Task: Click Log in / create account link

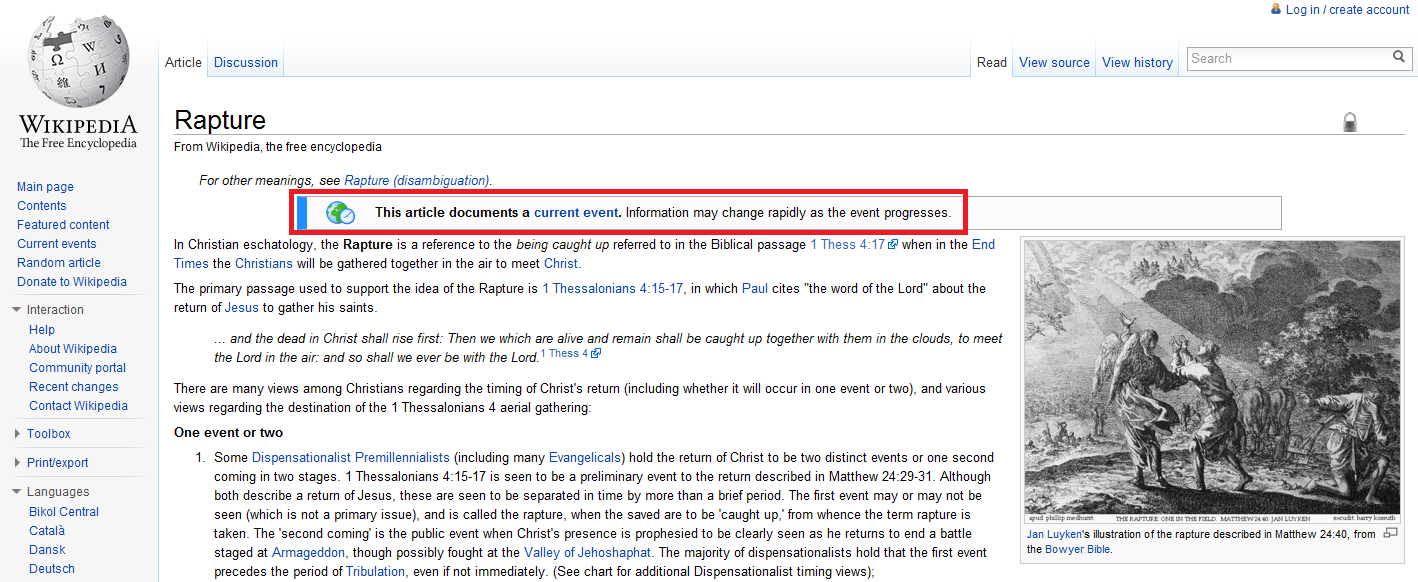Action: [1348, 10]
